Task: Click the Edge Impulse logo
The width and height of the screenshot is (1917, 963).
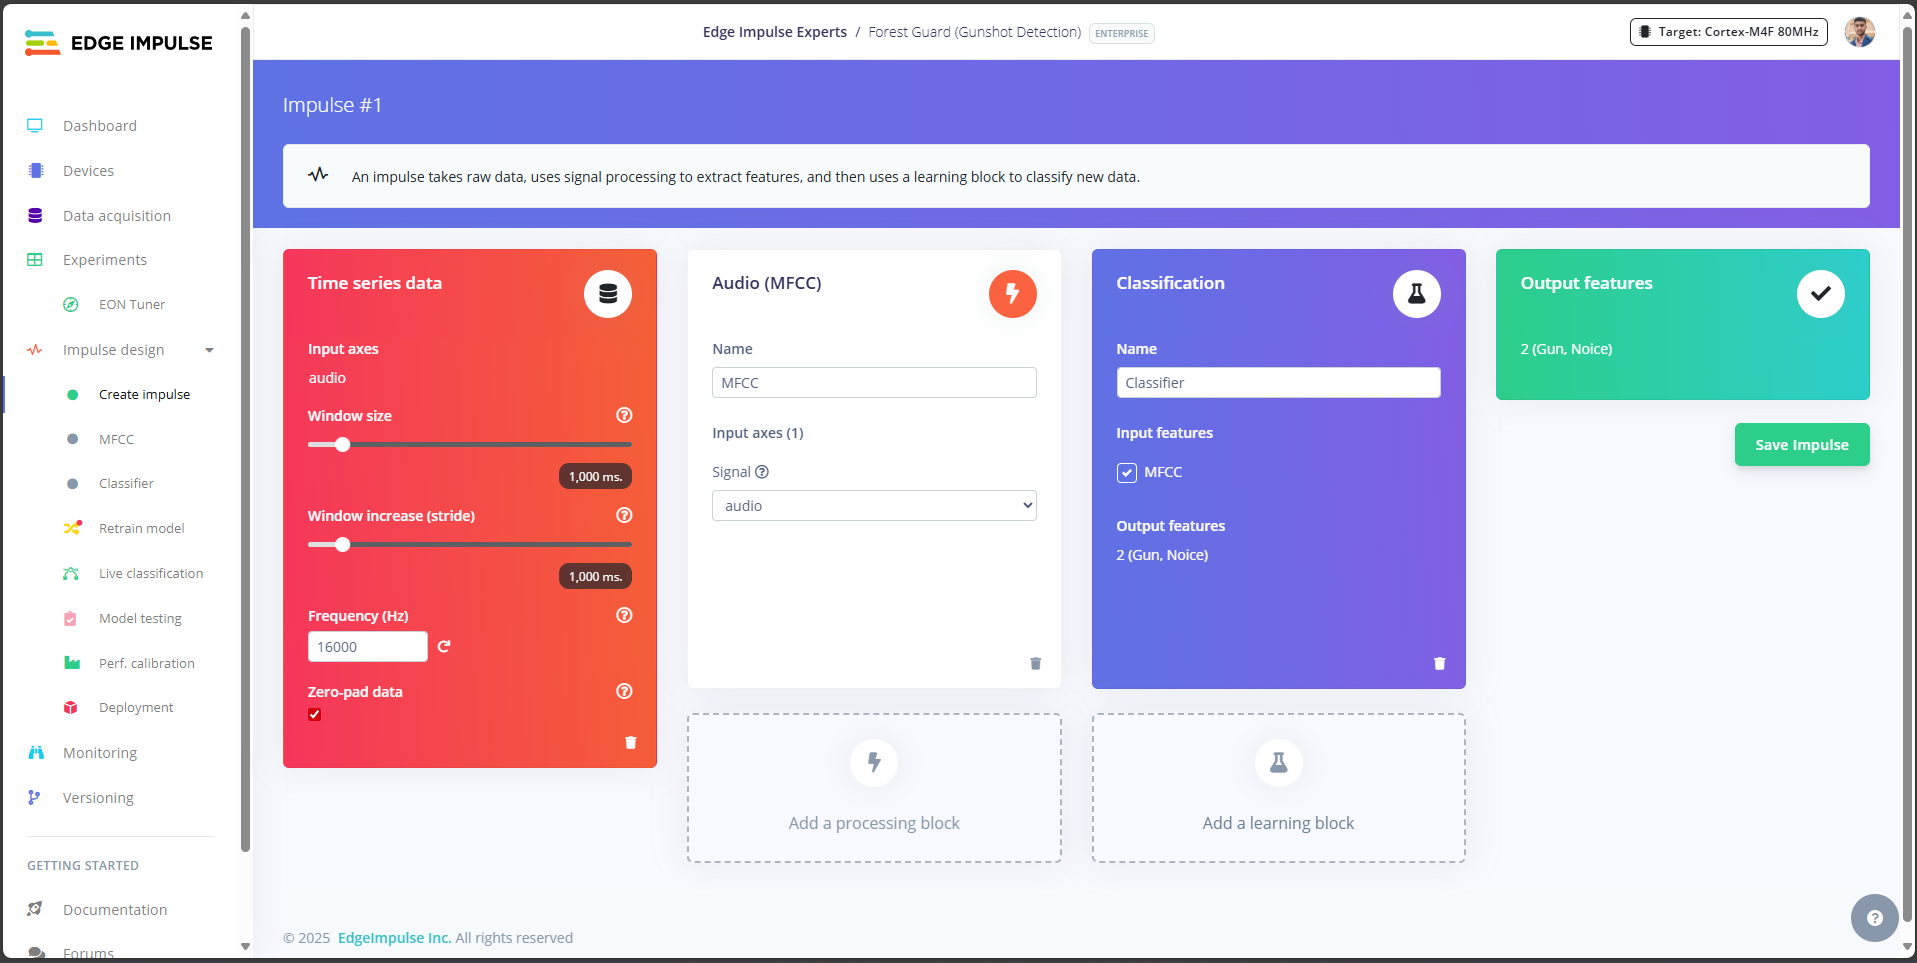Action: pos(118,43)
